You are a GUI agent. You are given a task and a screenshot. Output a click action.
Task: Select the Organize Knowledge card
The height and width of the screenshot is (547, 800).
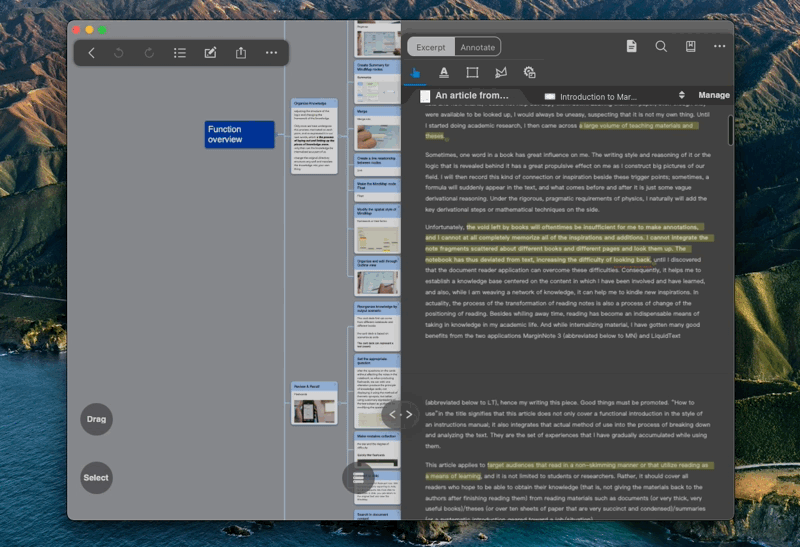pos(314,137)
